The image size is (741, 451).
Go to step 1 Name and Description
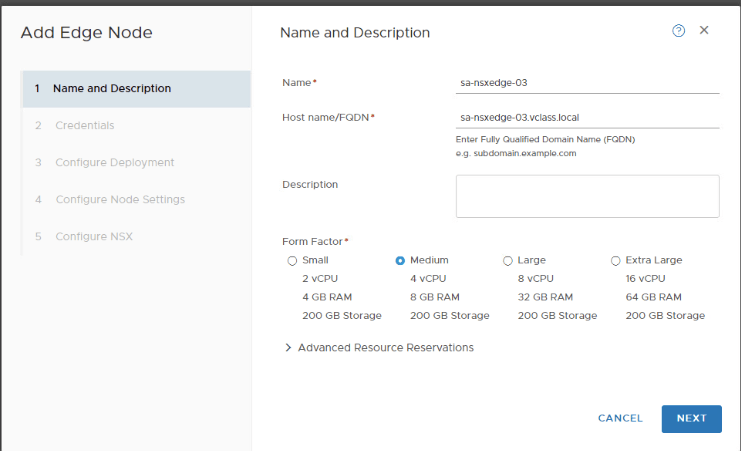point(111,88)
